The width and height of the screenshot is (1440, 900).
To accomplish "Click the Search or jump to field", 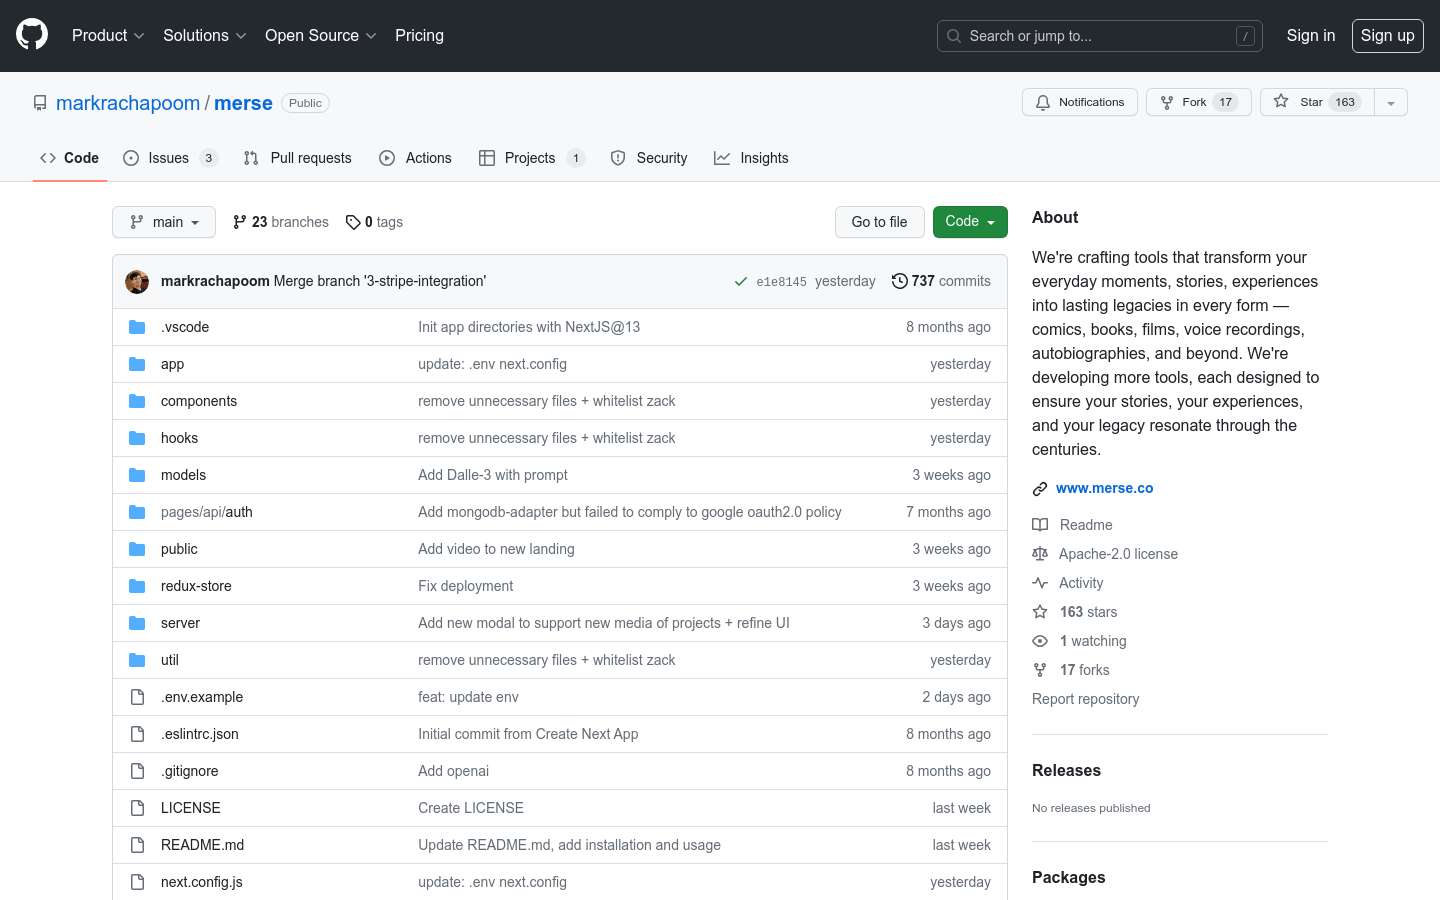I will [1099, 36].
